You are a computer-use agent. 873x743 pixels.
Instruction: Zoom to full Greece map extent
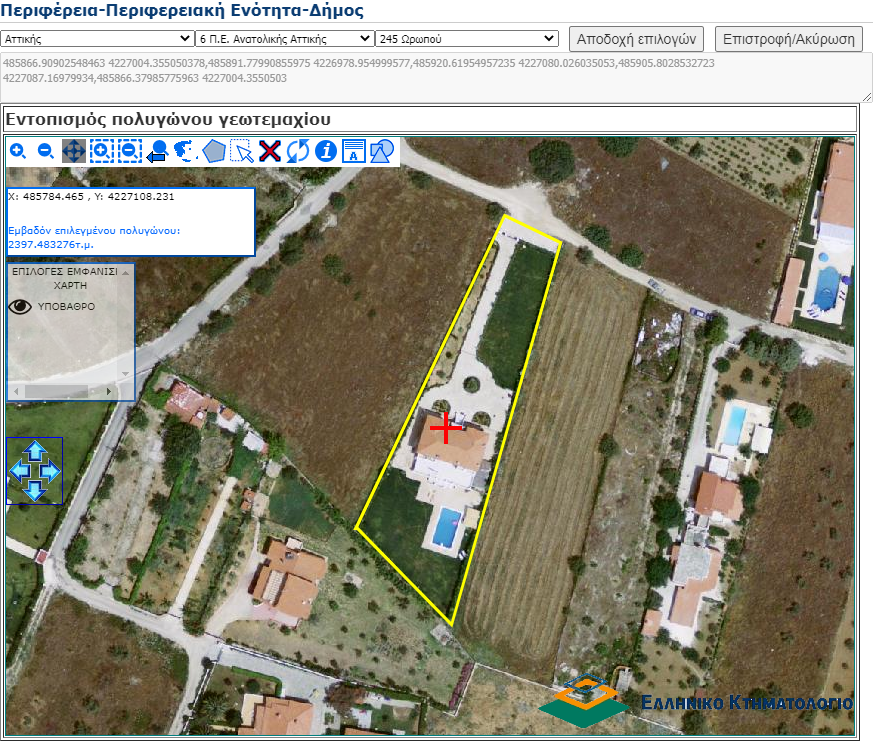pos(185,151)
